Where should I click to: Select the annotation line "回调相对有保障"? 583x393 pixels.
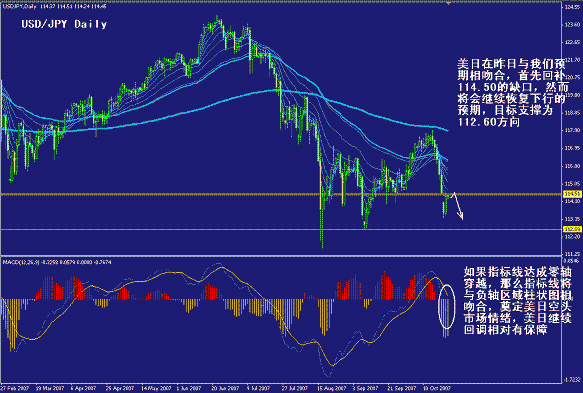(x=505, y=329)
